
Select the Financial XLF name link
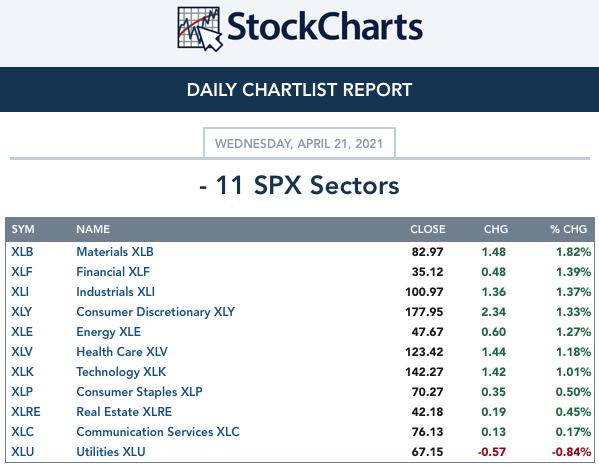[x=113, y=272]
